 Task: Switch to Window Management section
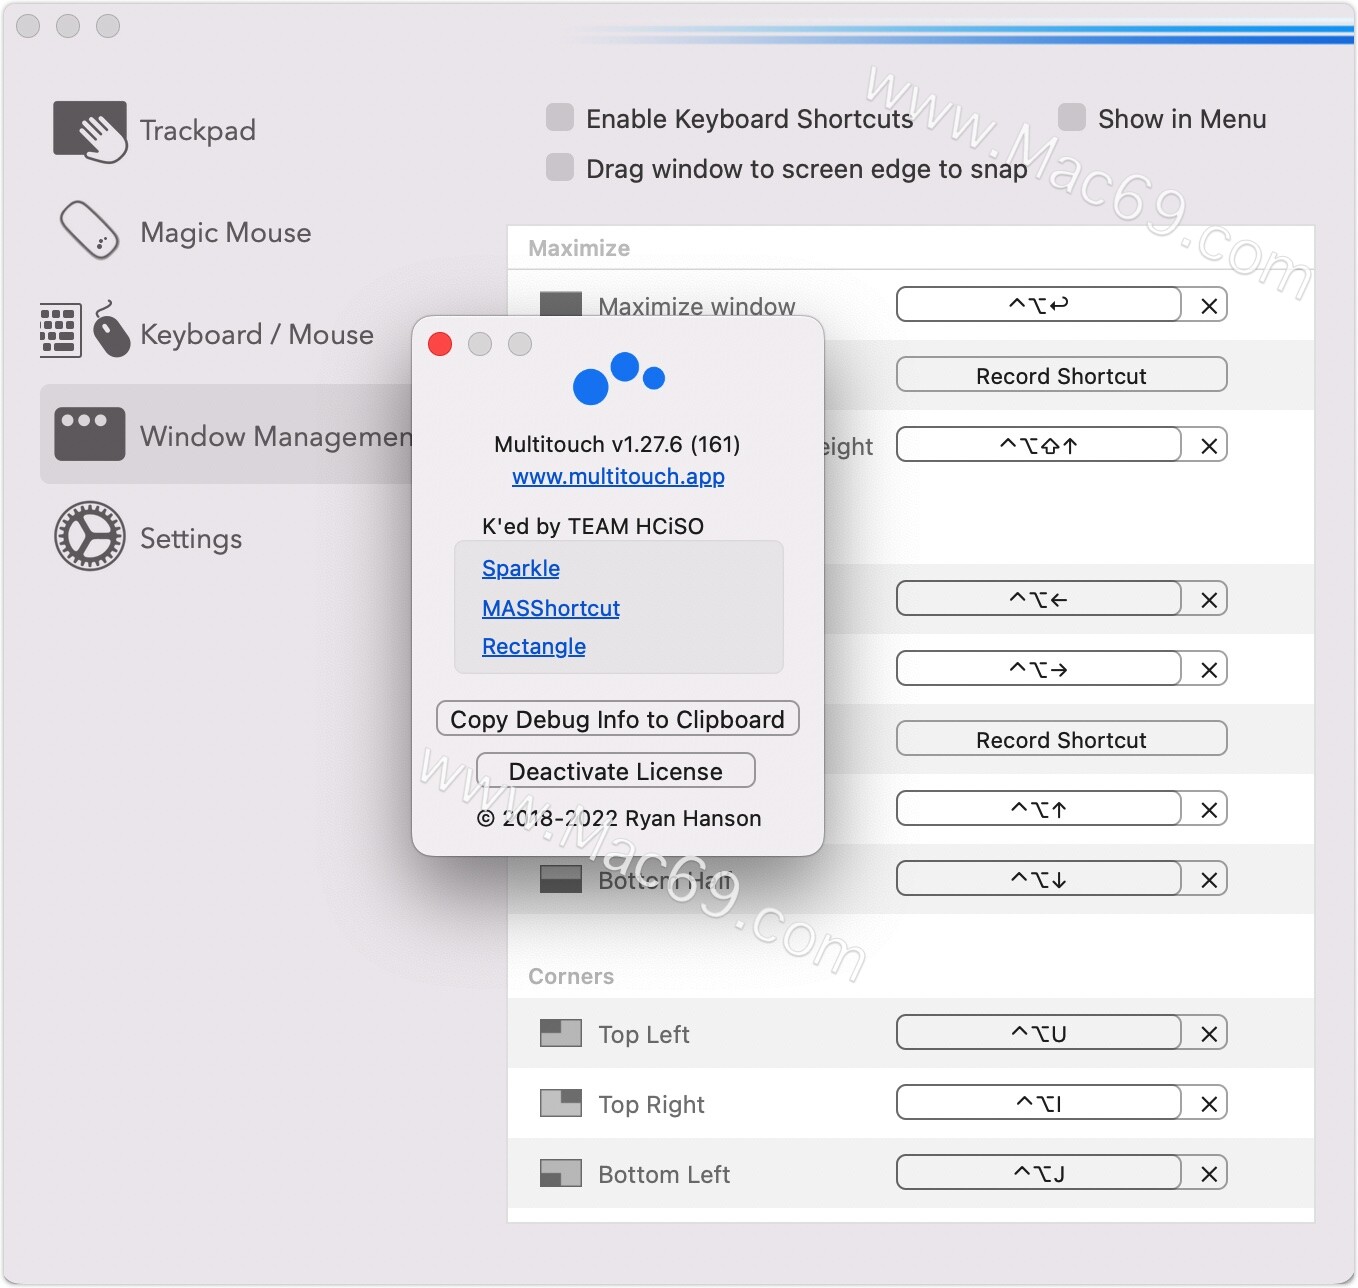tap(226, 434)
